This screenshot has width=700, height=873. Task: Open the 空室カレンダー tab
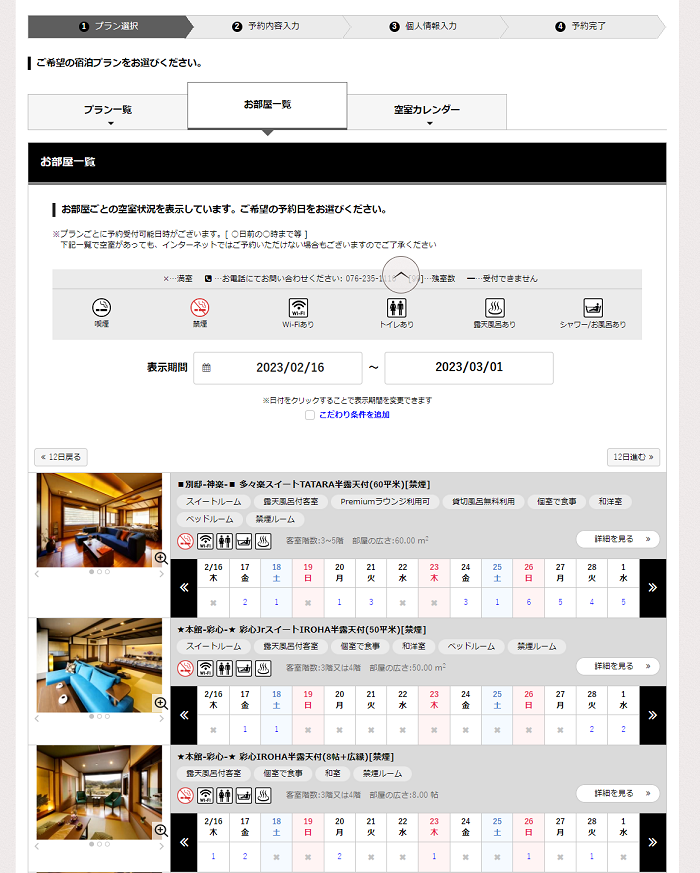pyautogui.click(x=427, y=111)
